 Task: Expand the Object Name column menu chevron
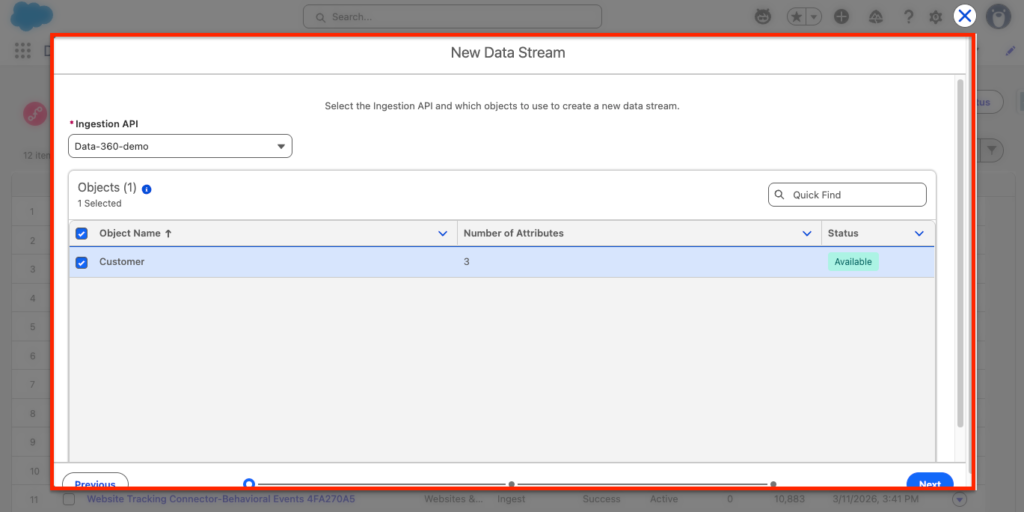point(443,234)
